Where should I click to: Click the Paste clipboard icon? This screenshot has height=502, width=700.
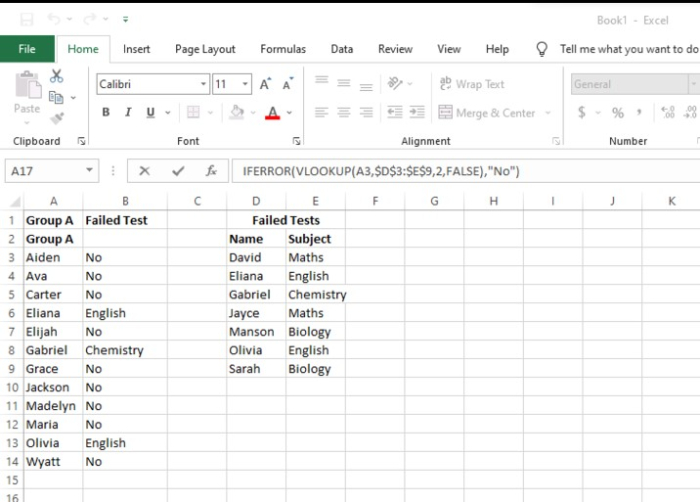point(27,85)
